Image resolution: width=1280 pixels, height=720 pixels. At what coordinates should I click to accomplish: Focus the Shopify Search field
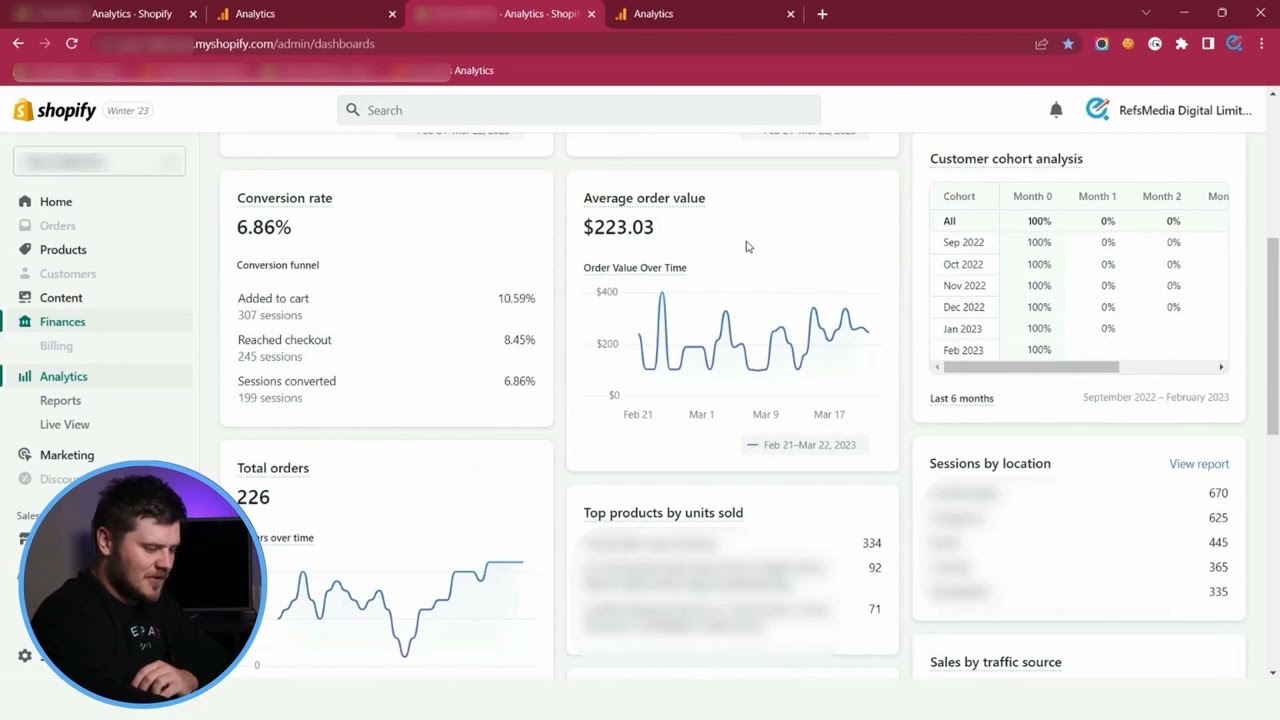(x=579, y=110)
